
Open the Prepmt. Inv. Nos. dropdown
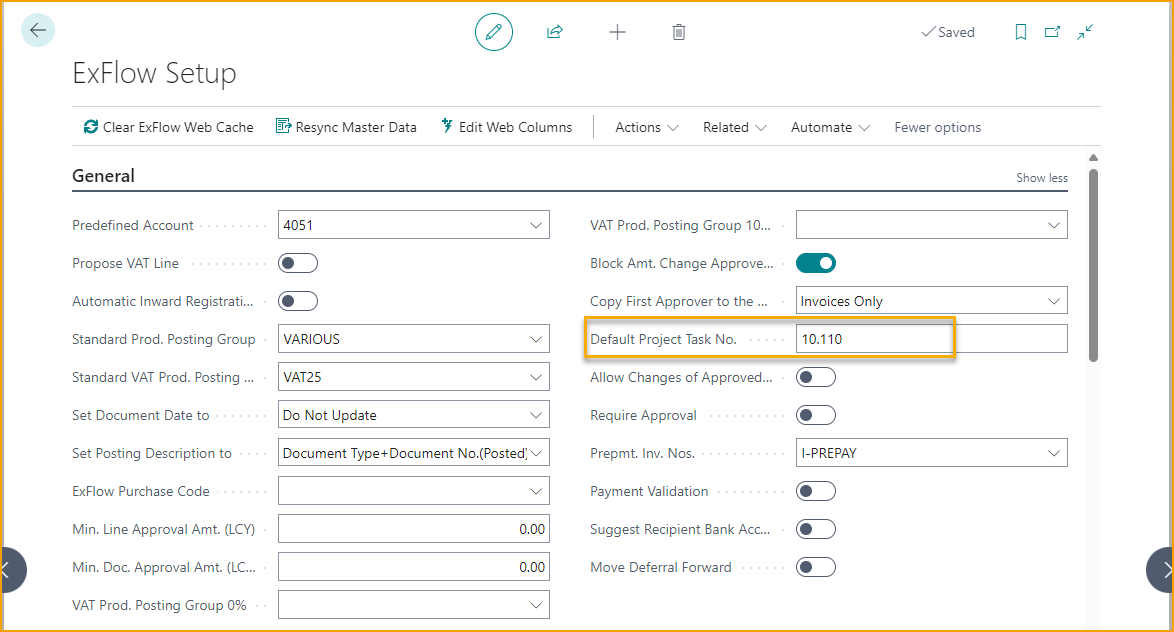pos(1054,453)
